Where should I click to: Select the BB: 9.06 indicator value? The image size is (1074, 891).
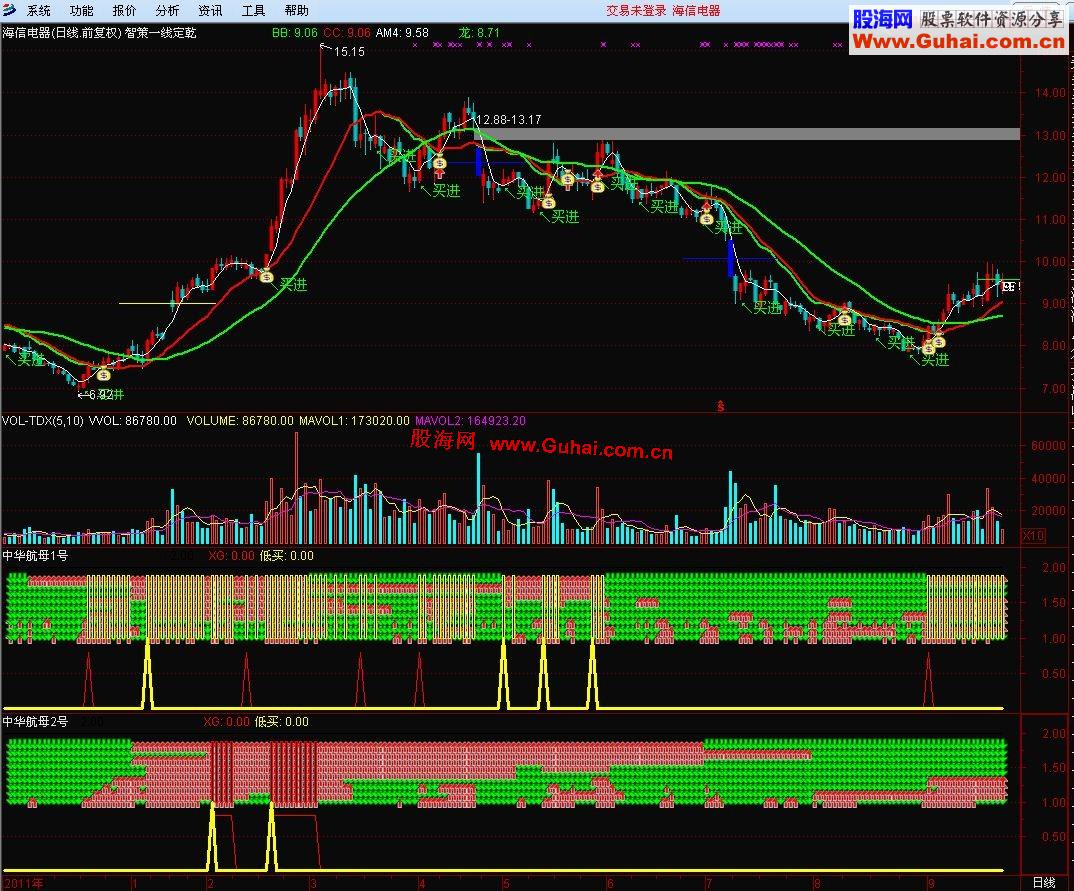point(295,32)
